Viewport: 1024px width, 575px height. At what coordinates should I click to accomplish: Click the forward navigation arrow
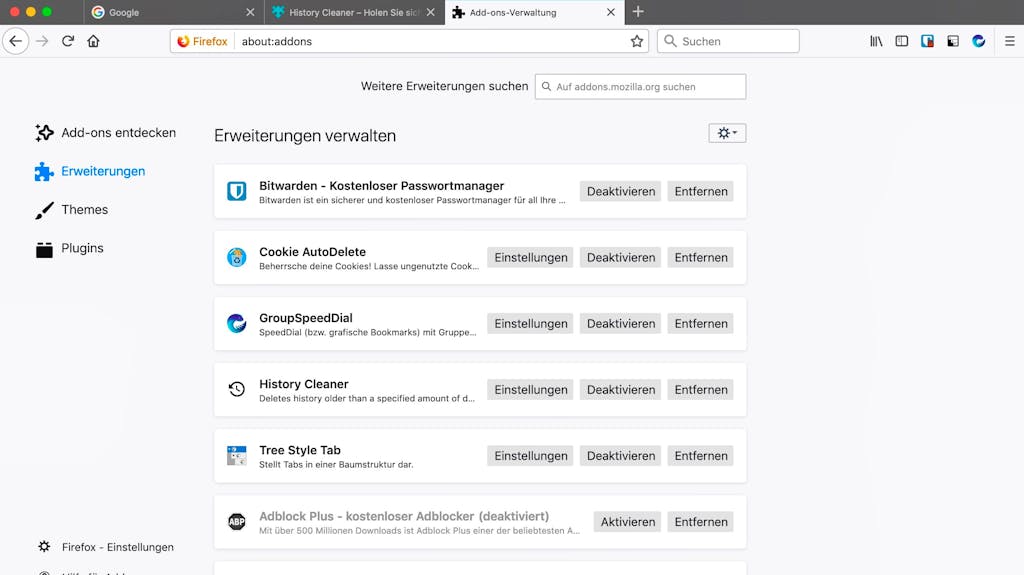pyautogui.click(x=42, y=41)
